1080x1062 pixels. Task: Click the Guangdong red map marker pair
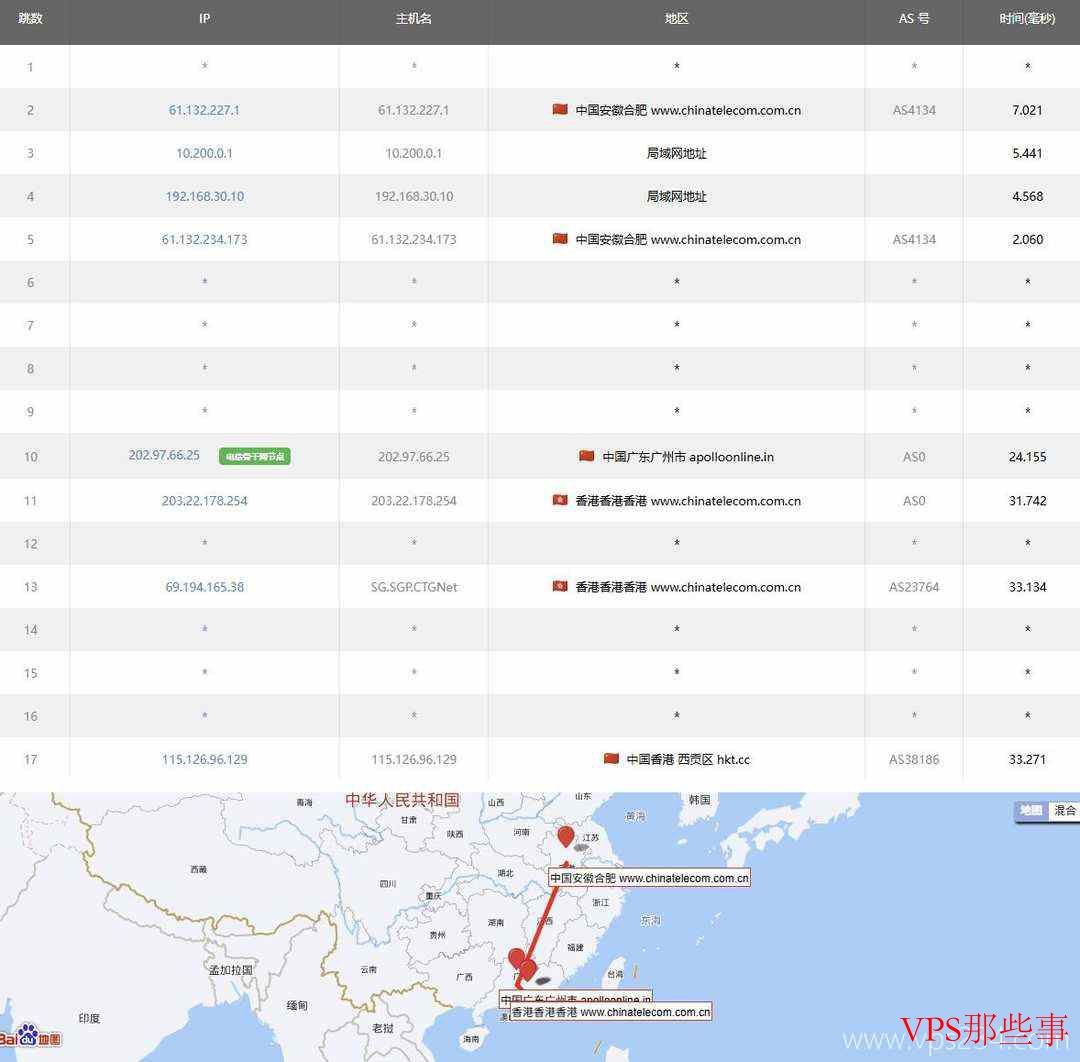522,965
